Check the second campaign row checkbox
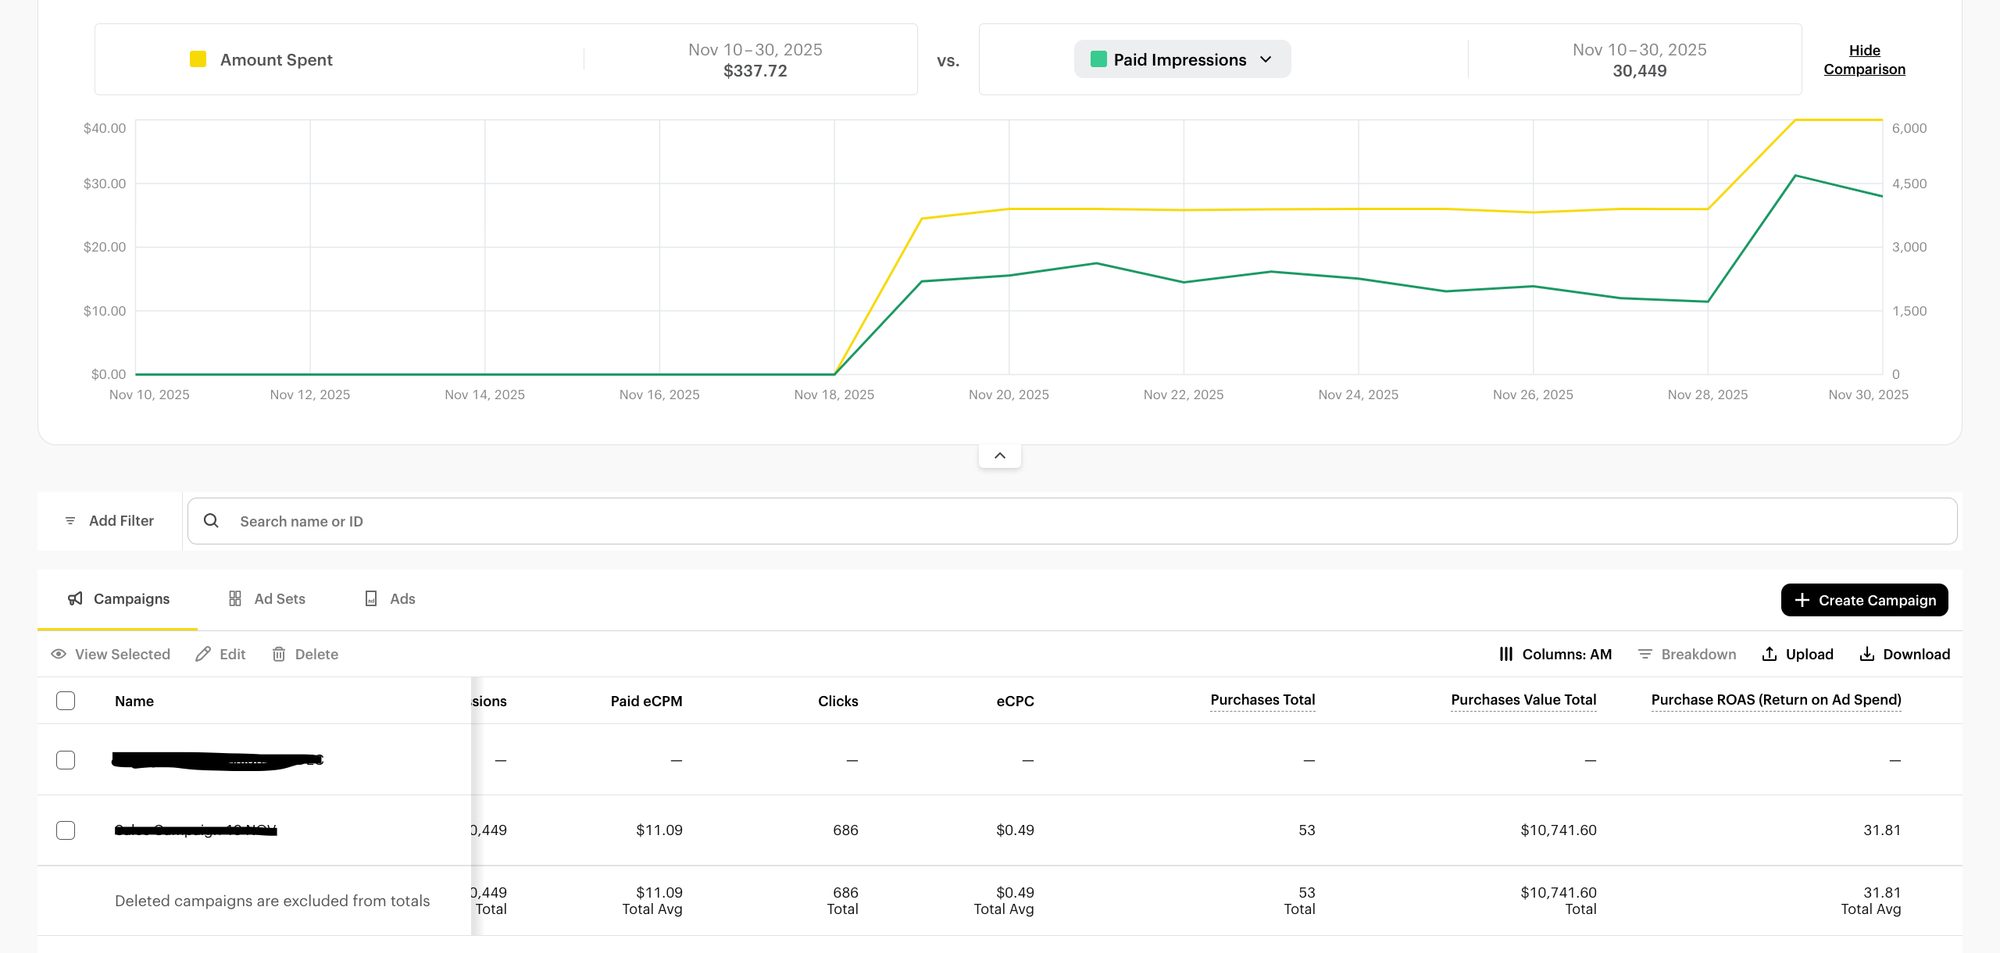2000x953 pixels. [x=66, y=830]
